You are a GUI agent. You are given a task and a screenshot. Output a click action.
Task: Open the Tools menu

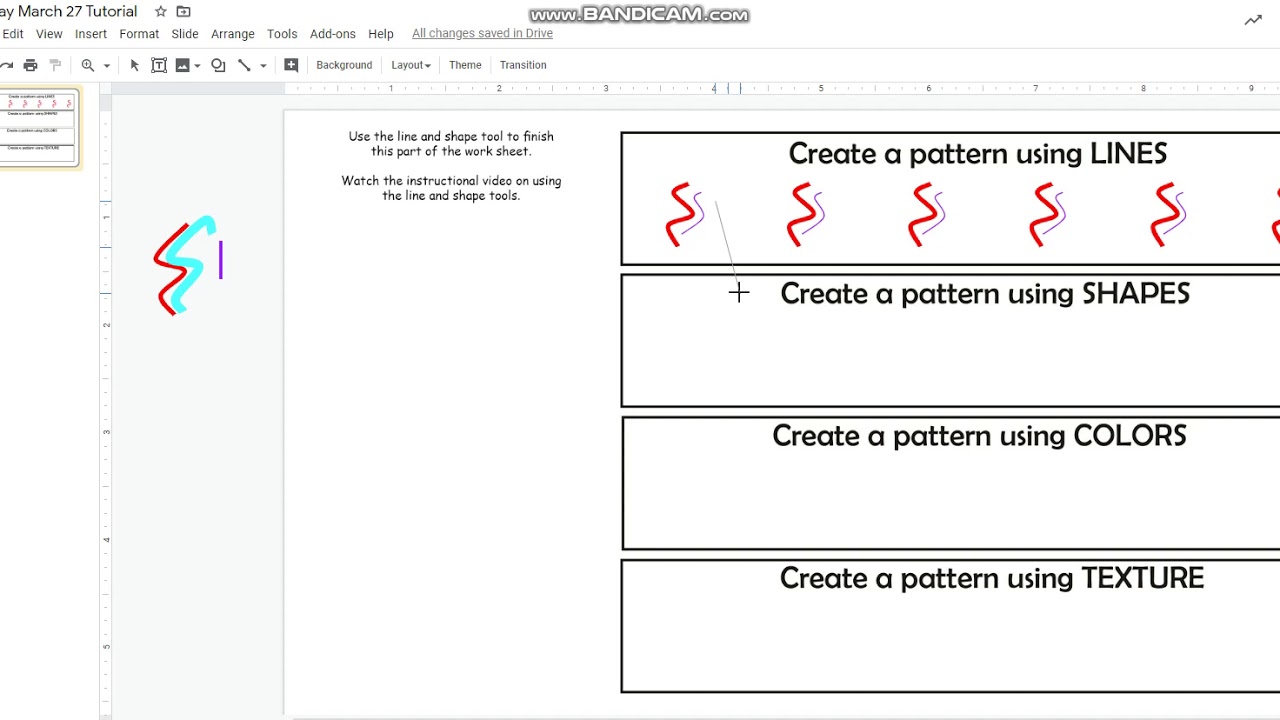282,34
